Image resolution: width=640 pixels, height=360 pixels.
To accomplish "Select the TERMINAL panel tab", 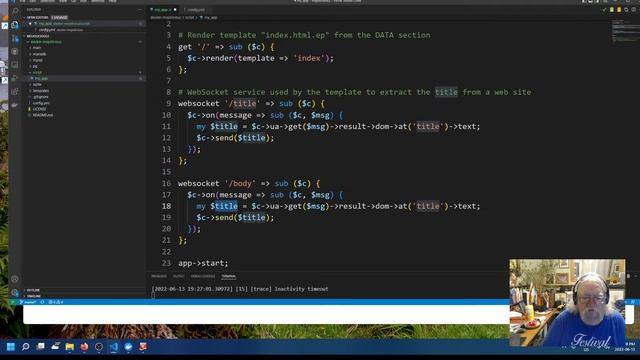I will [x=229, y=276].
